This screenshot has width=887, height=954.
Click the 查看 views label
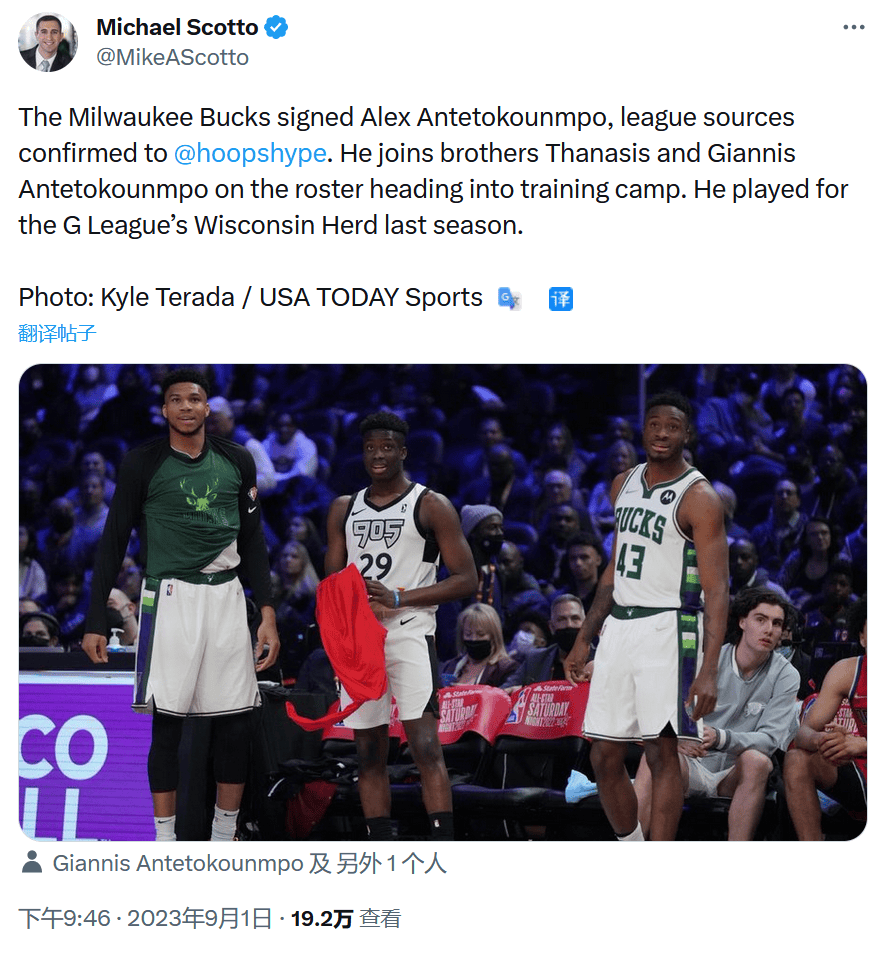click(380, 918)
